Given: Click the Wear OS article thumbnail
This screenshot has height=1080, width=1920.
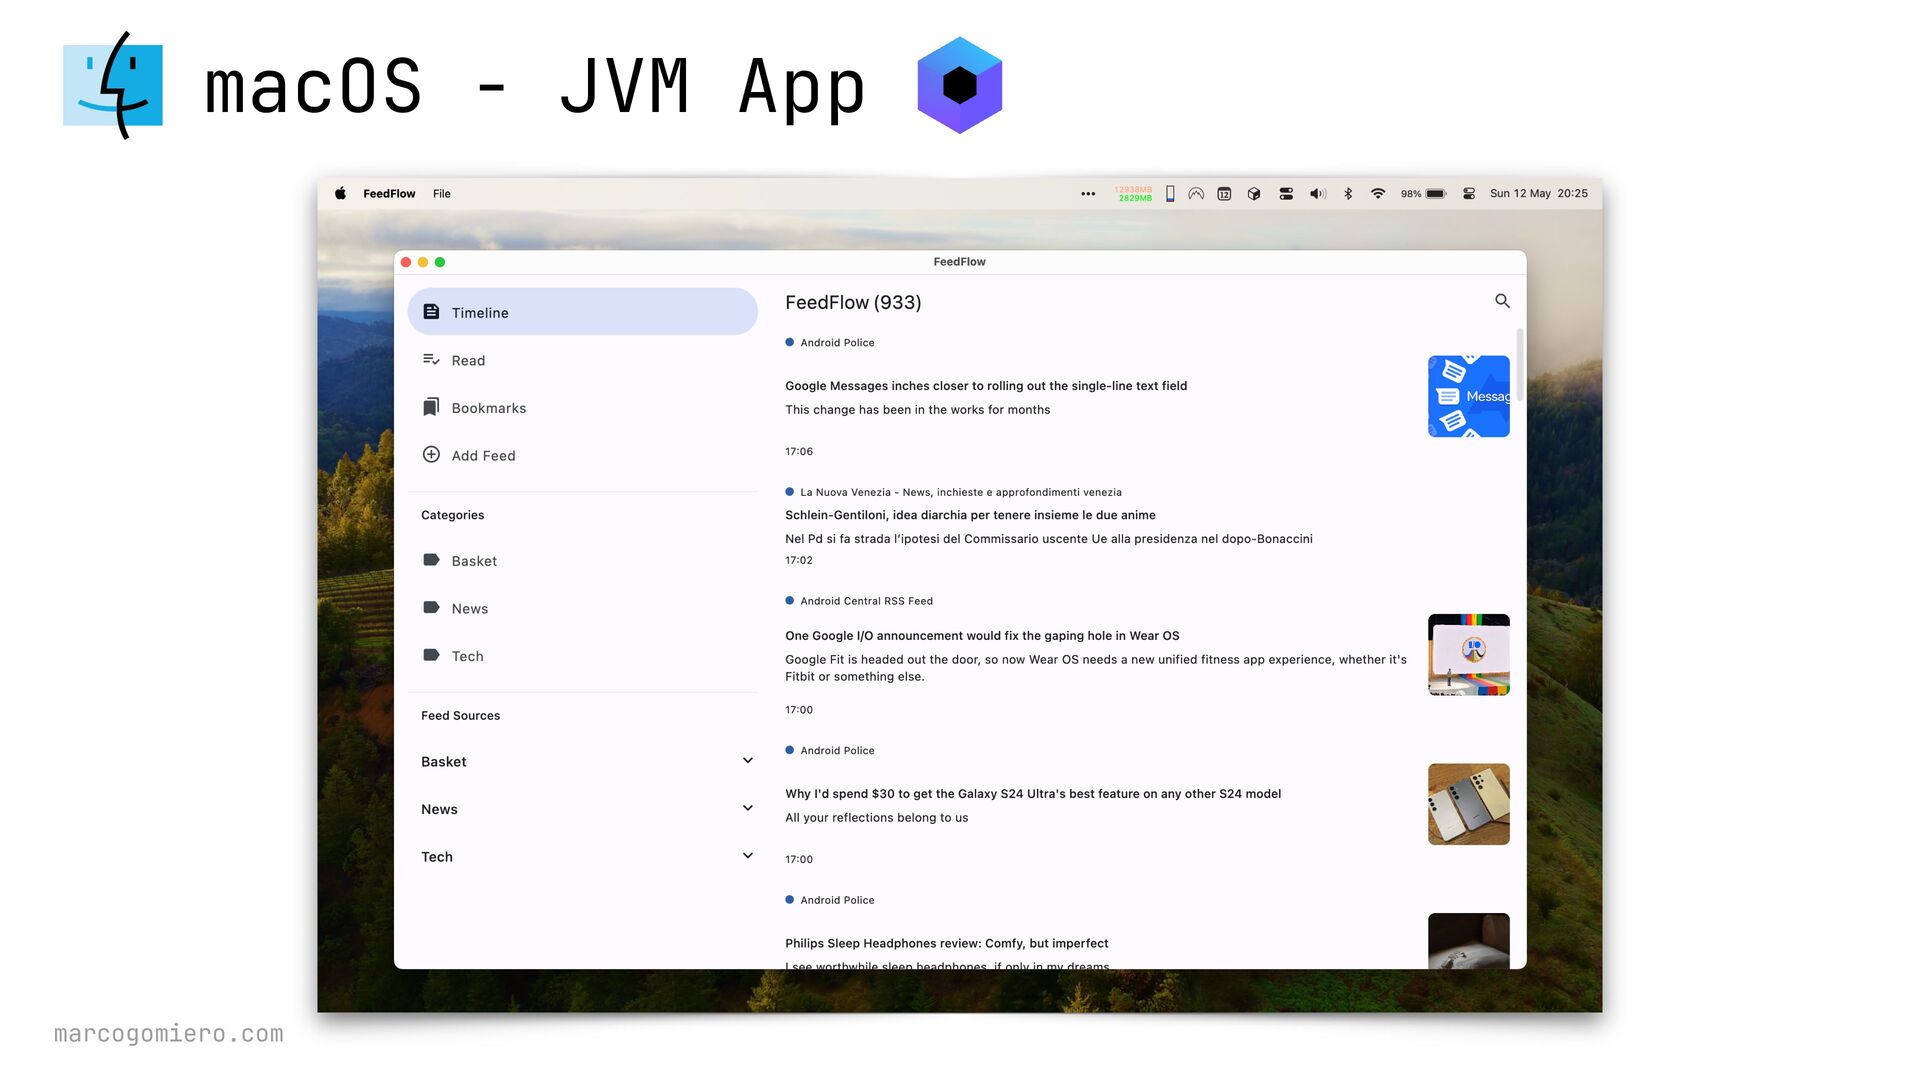Looking at the screenshot, I should point(1468,655).
